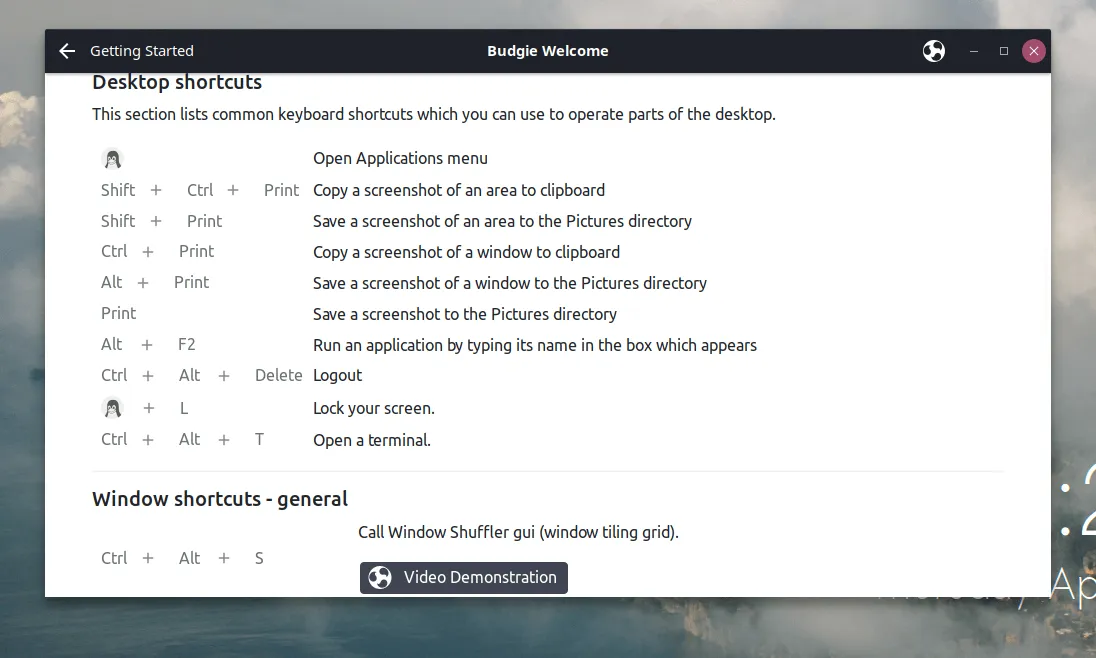Click the Budgie Welcome window title
Screen dimensions: 1096x658
pos(547,51)
